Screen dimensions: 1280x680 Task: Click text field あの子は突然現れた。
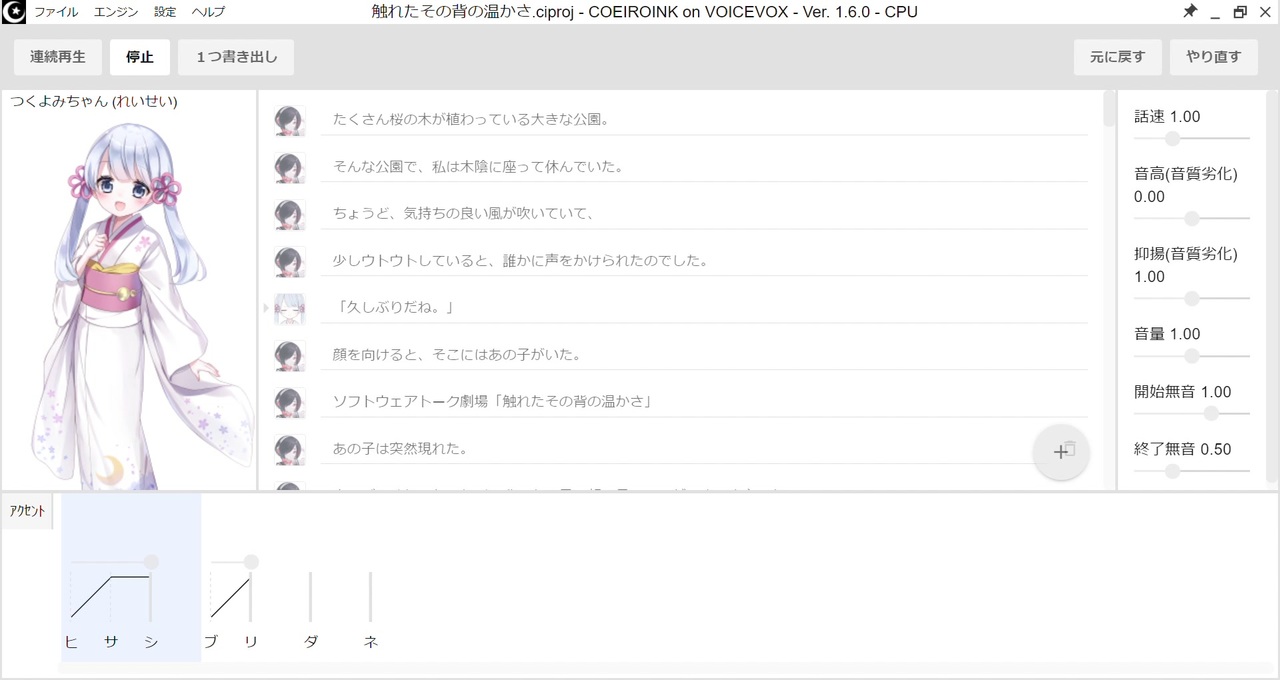[704, 449]
